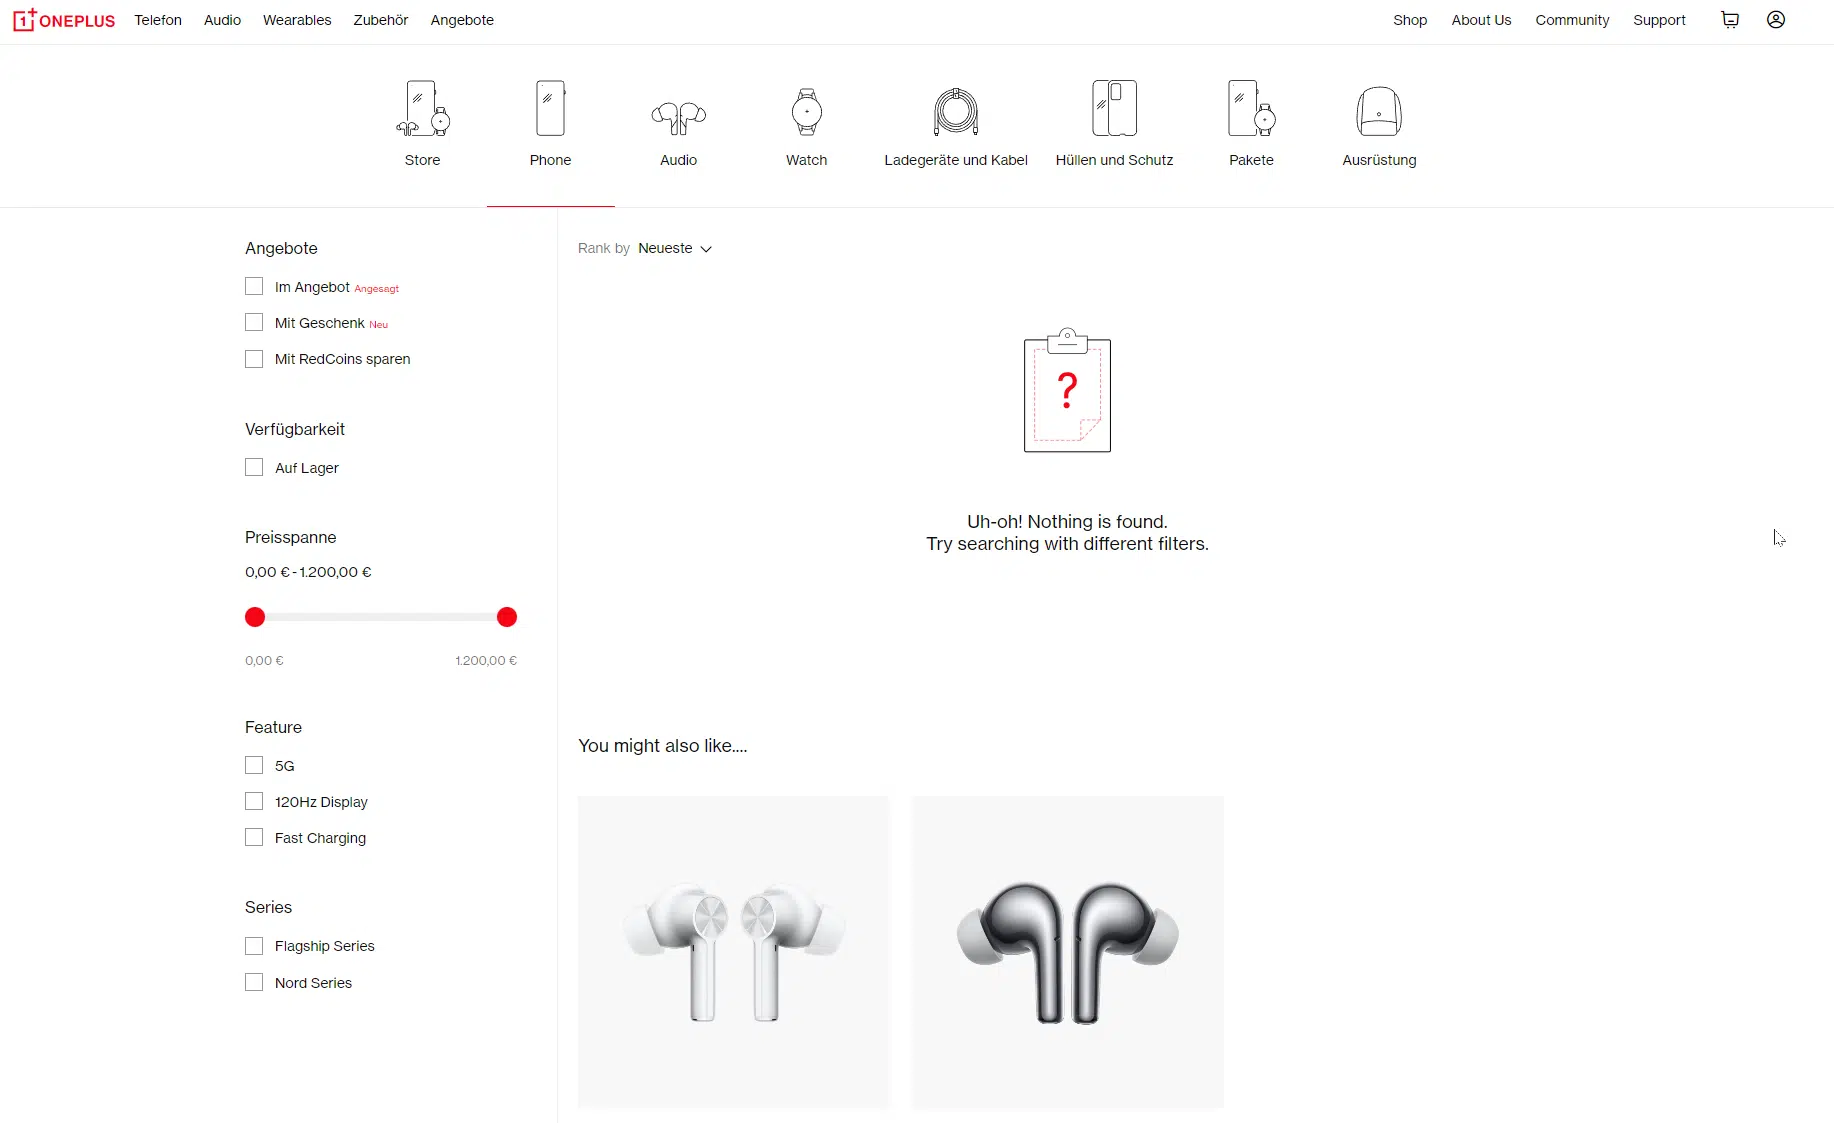The image size is (1834, 1123).
Task: Expand the Neueste sort dropdown
Action: tap(675, 249)
